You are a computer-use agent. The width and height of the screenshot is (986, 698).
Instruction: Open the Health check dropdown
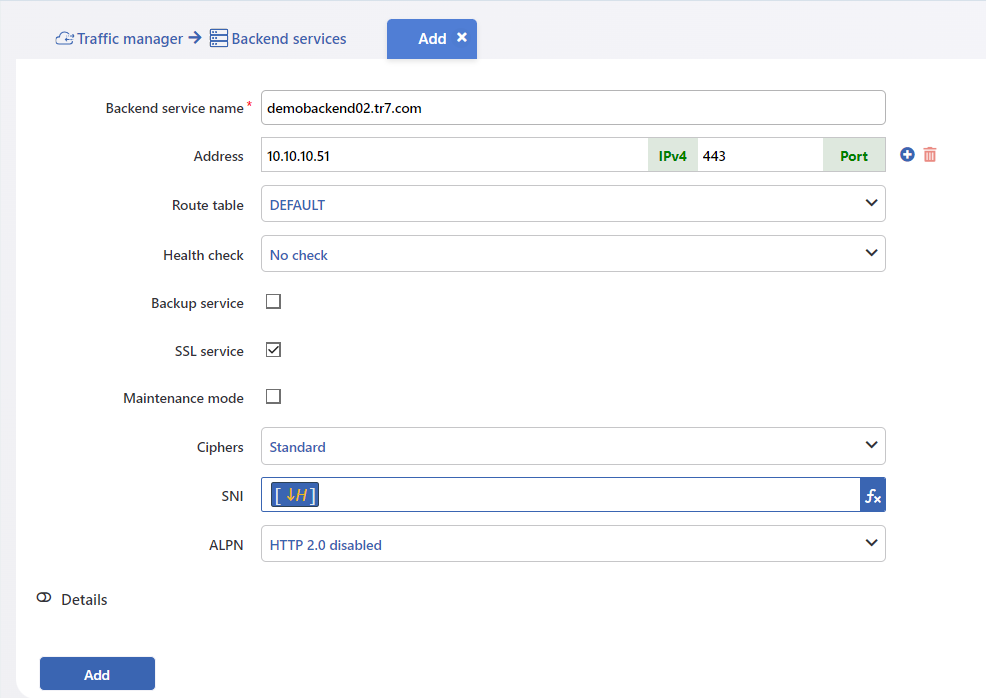[573, 254]
